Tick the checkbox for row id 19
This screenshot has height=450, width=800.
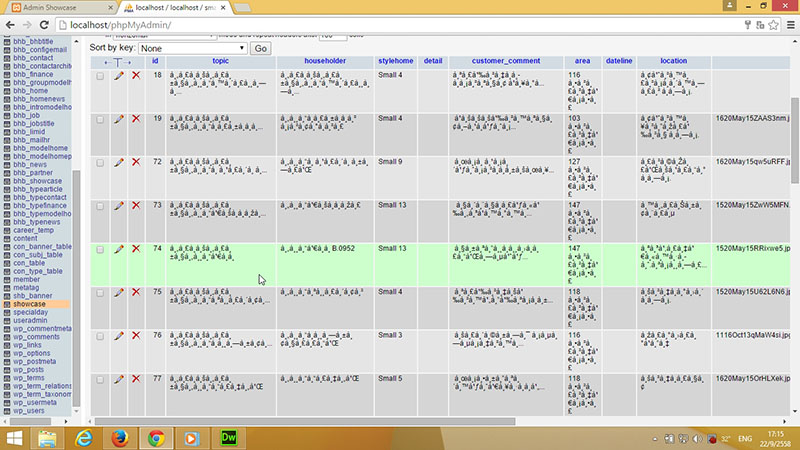coord(100,119)
